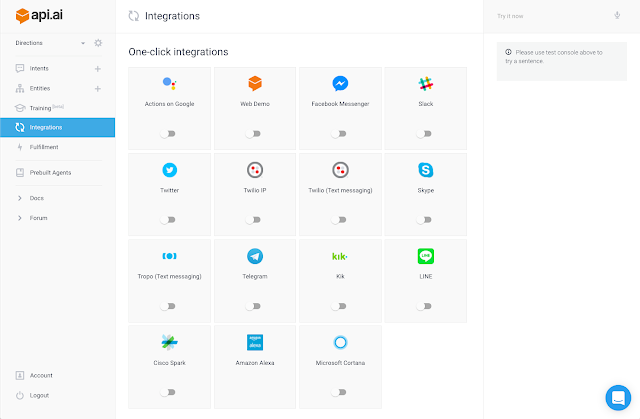640x419 pixels.
Task: Turn on the Slack integration toggle
Action: pyautogui.click(x=424, y=133)
